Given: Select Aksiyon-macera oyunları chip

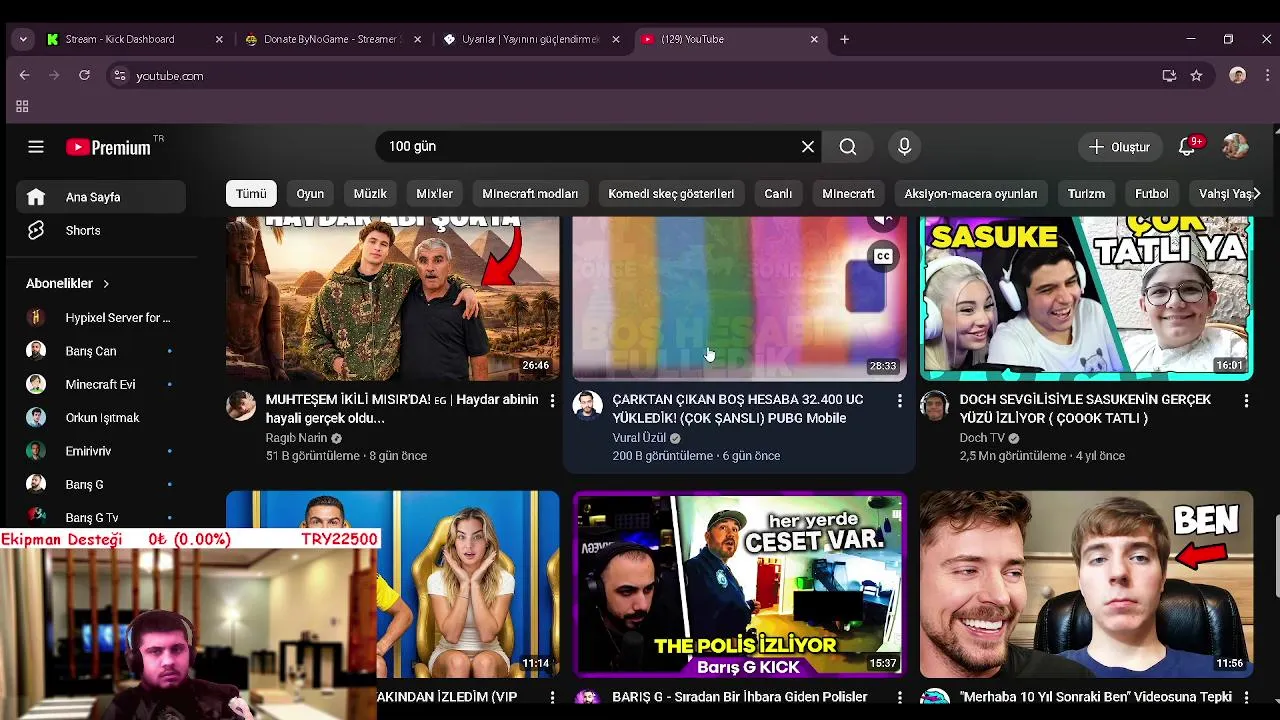Looking at the screenshot, I should 970,193.
